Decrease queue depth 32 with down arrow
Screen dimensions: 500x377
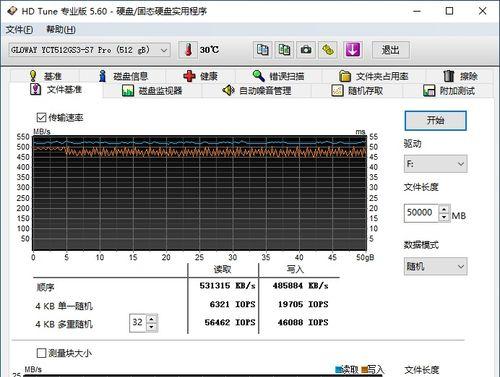tap(152, 327)
